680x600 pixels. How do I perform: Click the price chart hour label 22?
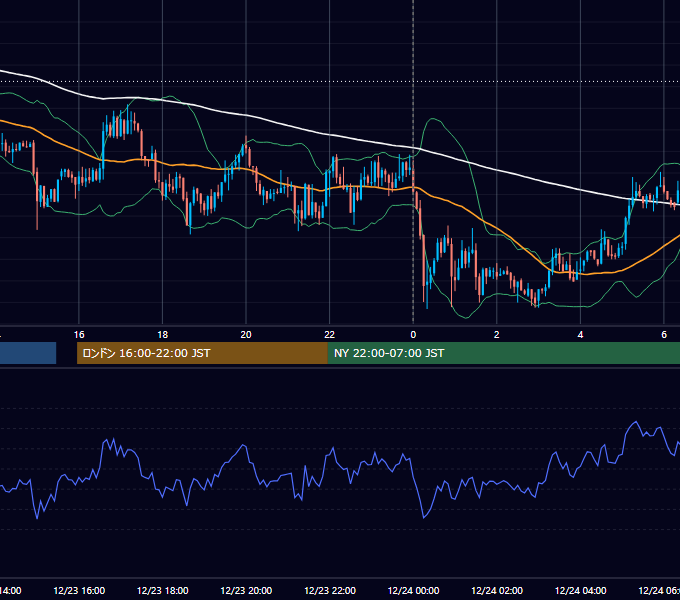(330, 335)
